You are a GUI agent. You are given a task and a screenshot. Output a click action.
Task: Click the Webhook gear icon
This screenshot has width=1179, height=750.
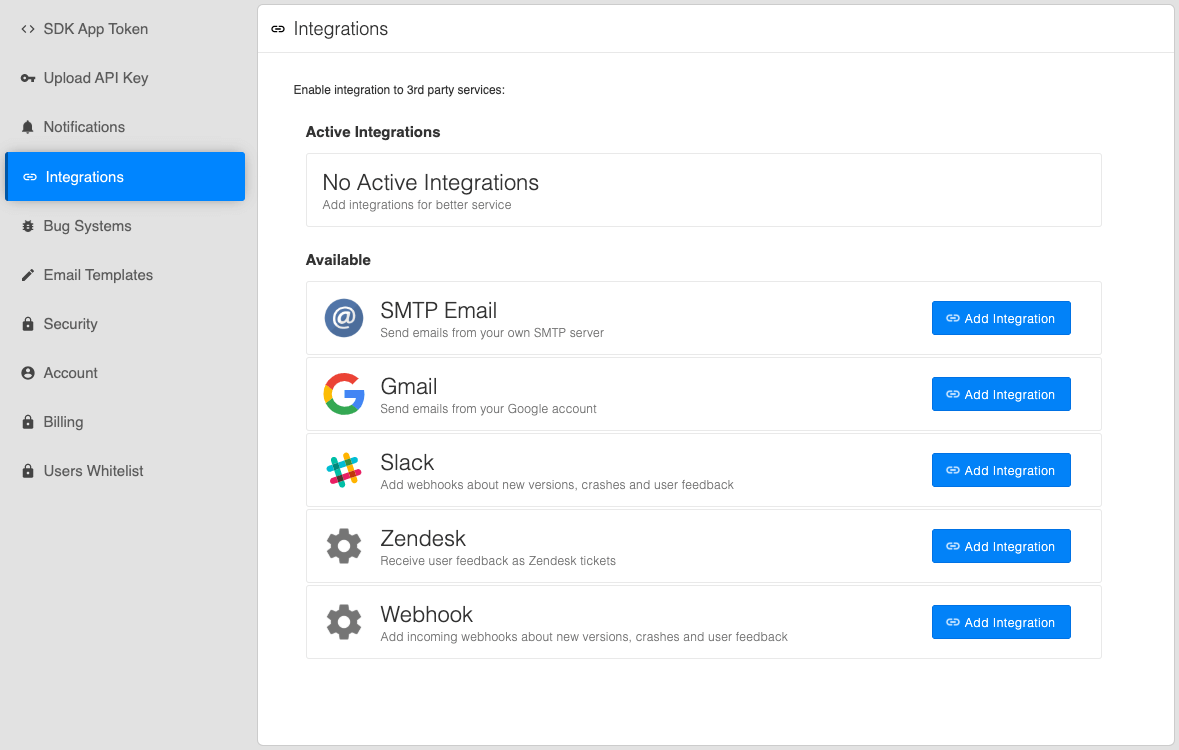coord(344,622)
